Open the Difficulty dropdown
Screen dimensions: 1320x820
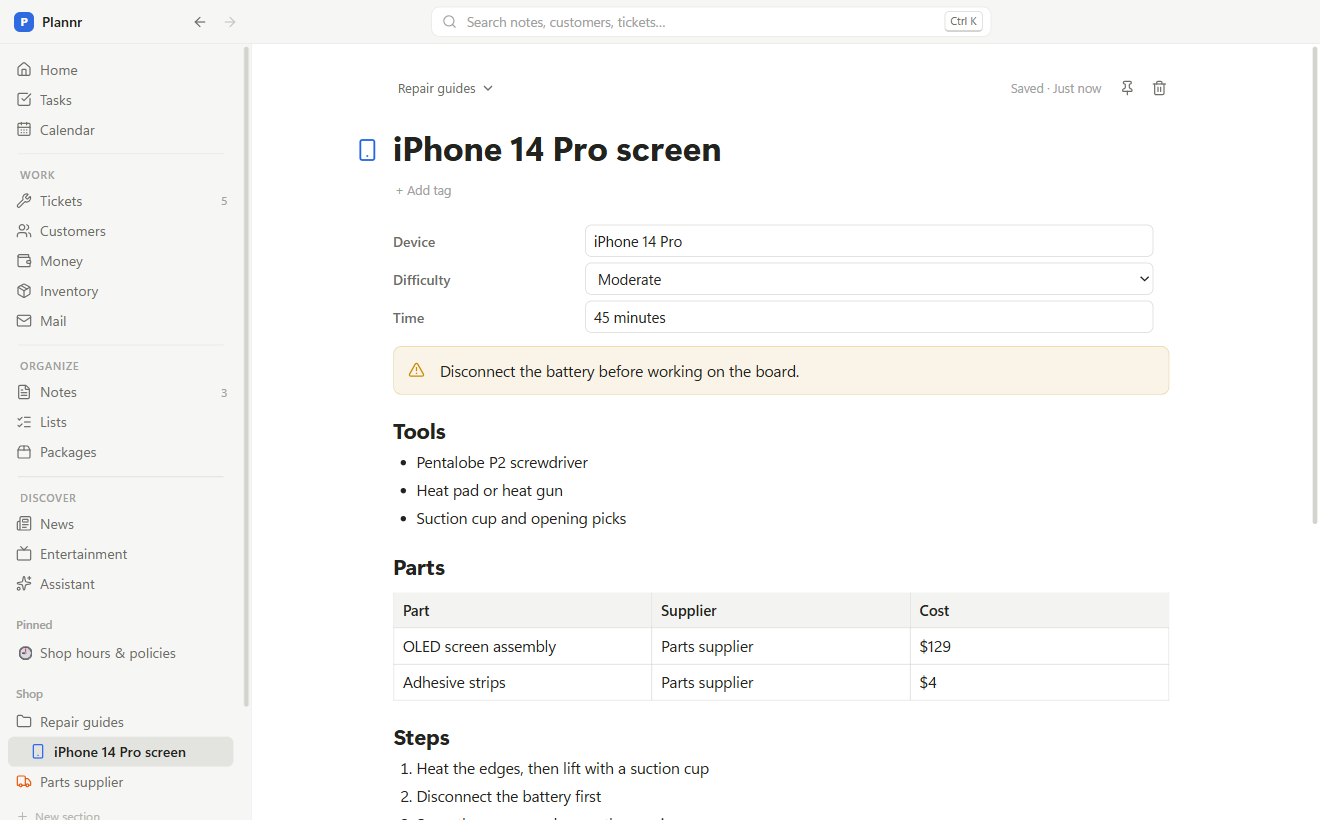869,279
